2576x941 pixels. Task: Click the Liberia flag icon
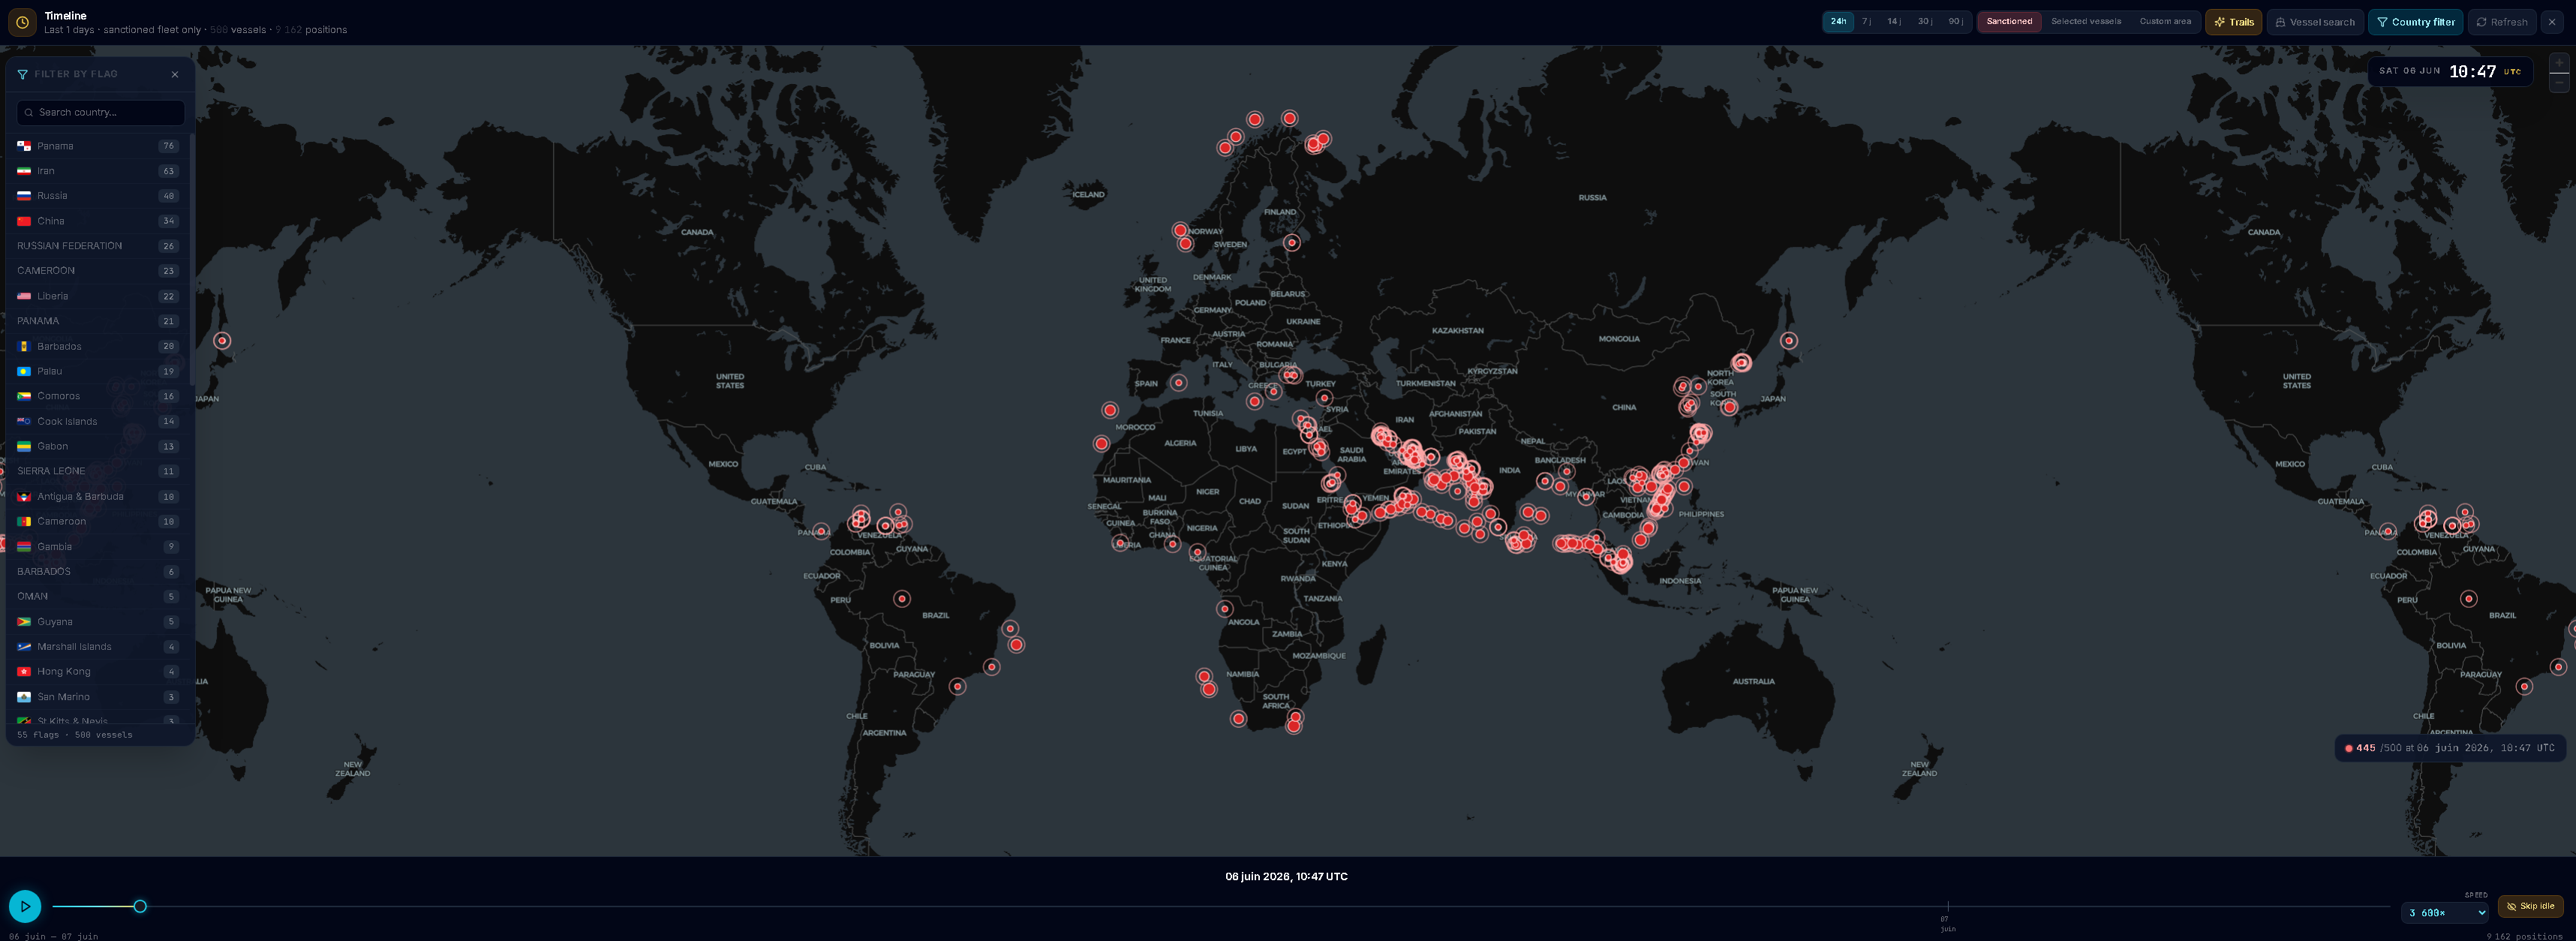[x=24, y=296]
